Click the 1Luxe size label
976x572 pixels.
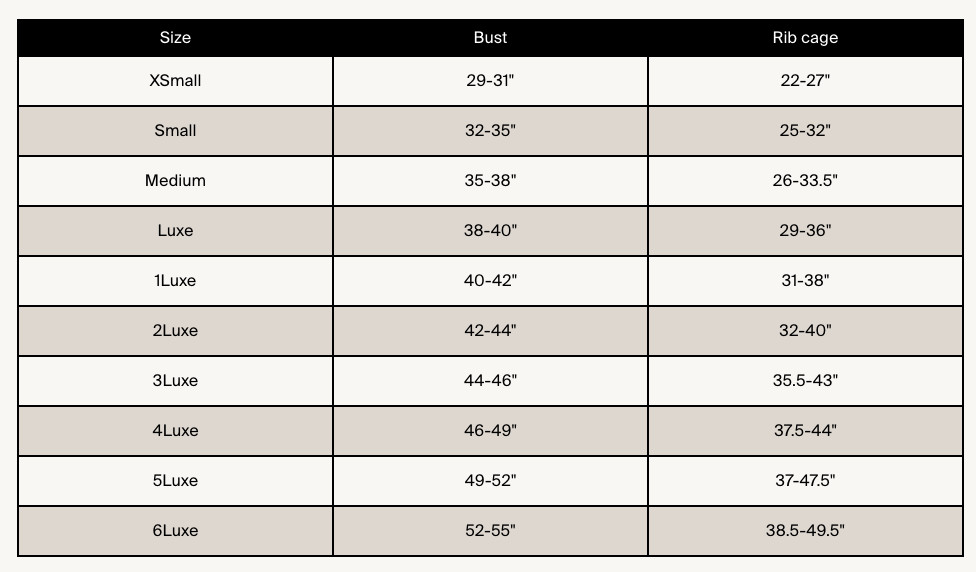pos(175,281)
